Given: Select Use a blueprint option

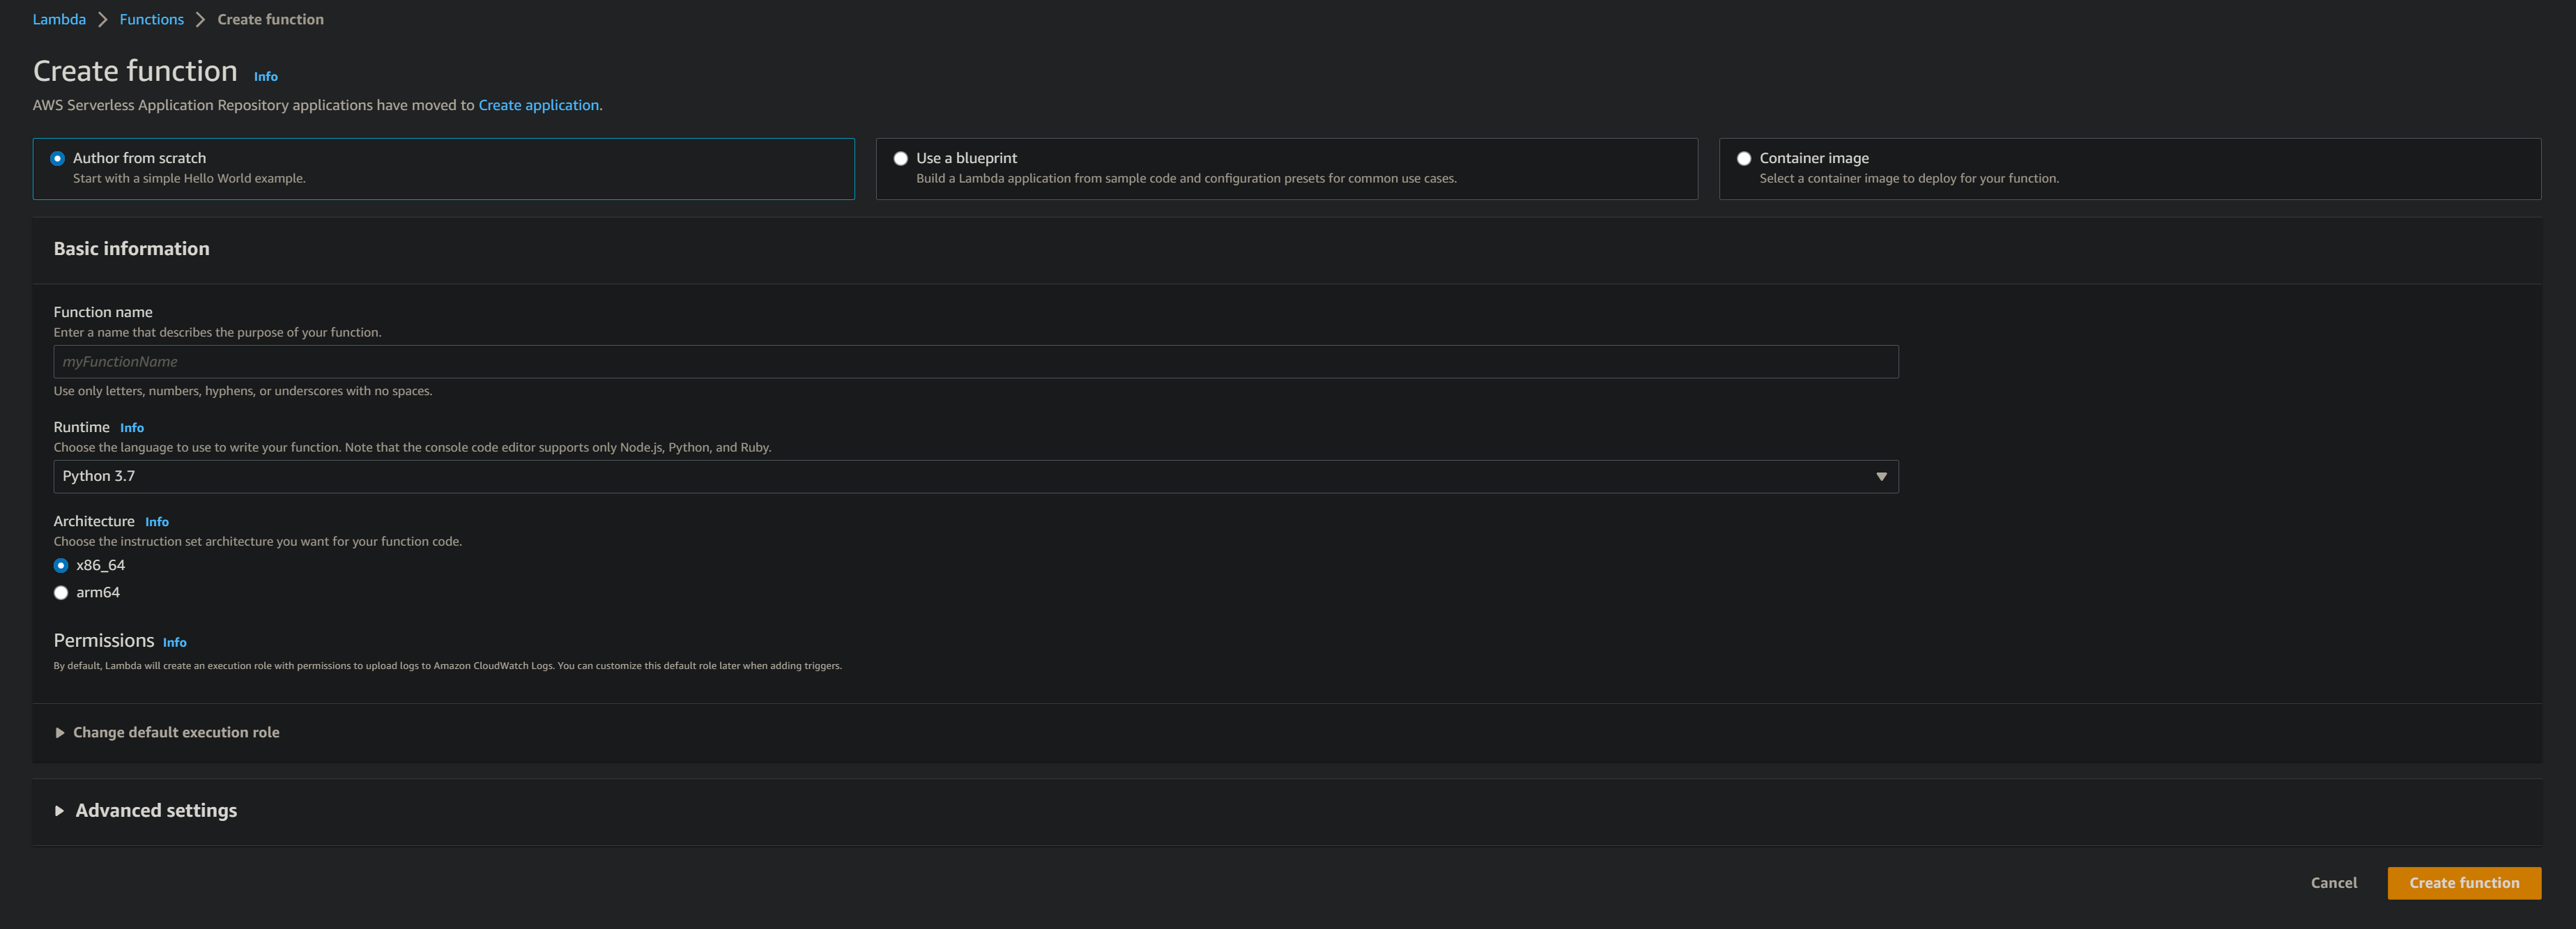Looking at the screenshot, I should pos(900,158).
